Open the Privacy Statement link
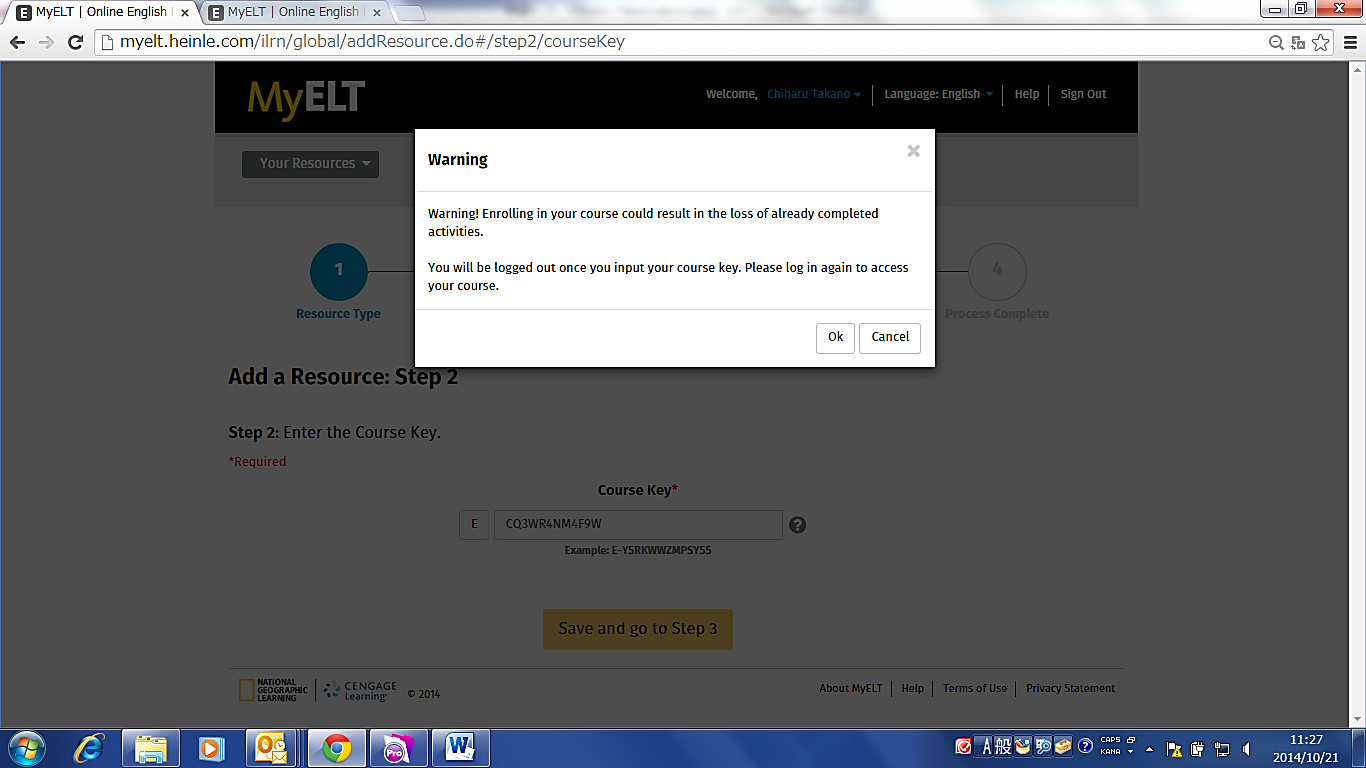 click(x=1070, y=688)
